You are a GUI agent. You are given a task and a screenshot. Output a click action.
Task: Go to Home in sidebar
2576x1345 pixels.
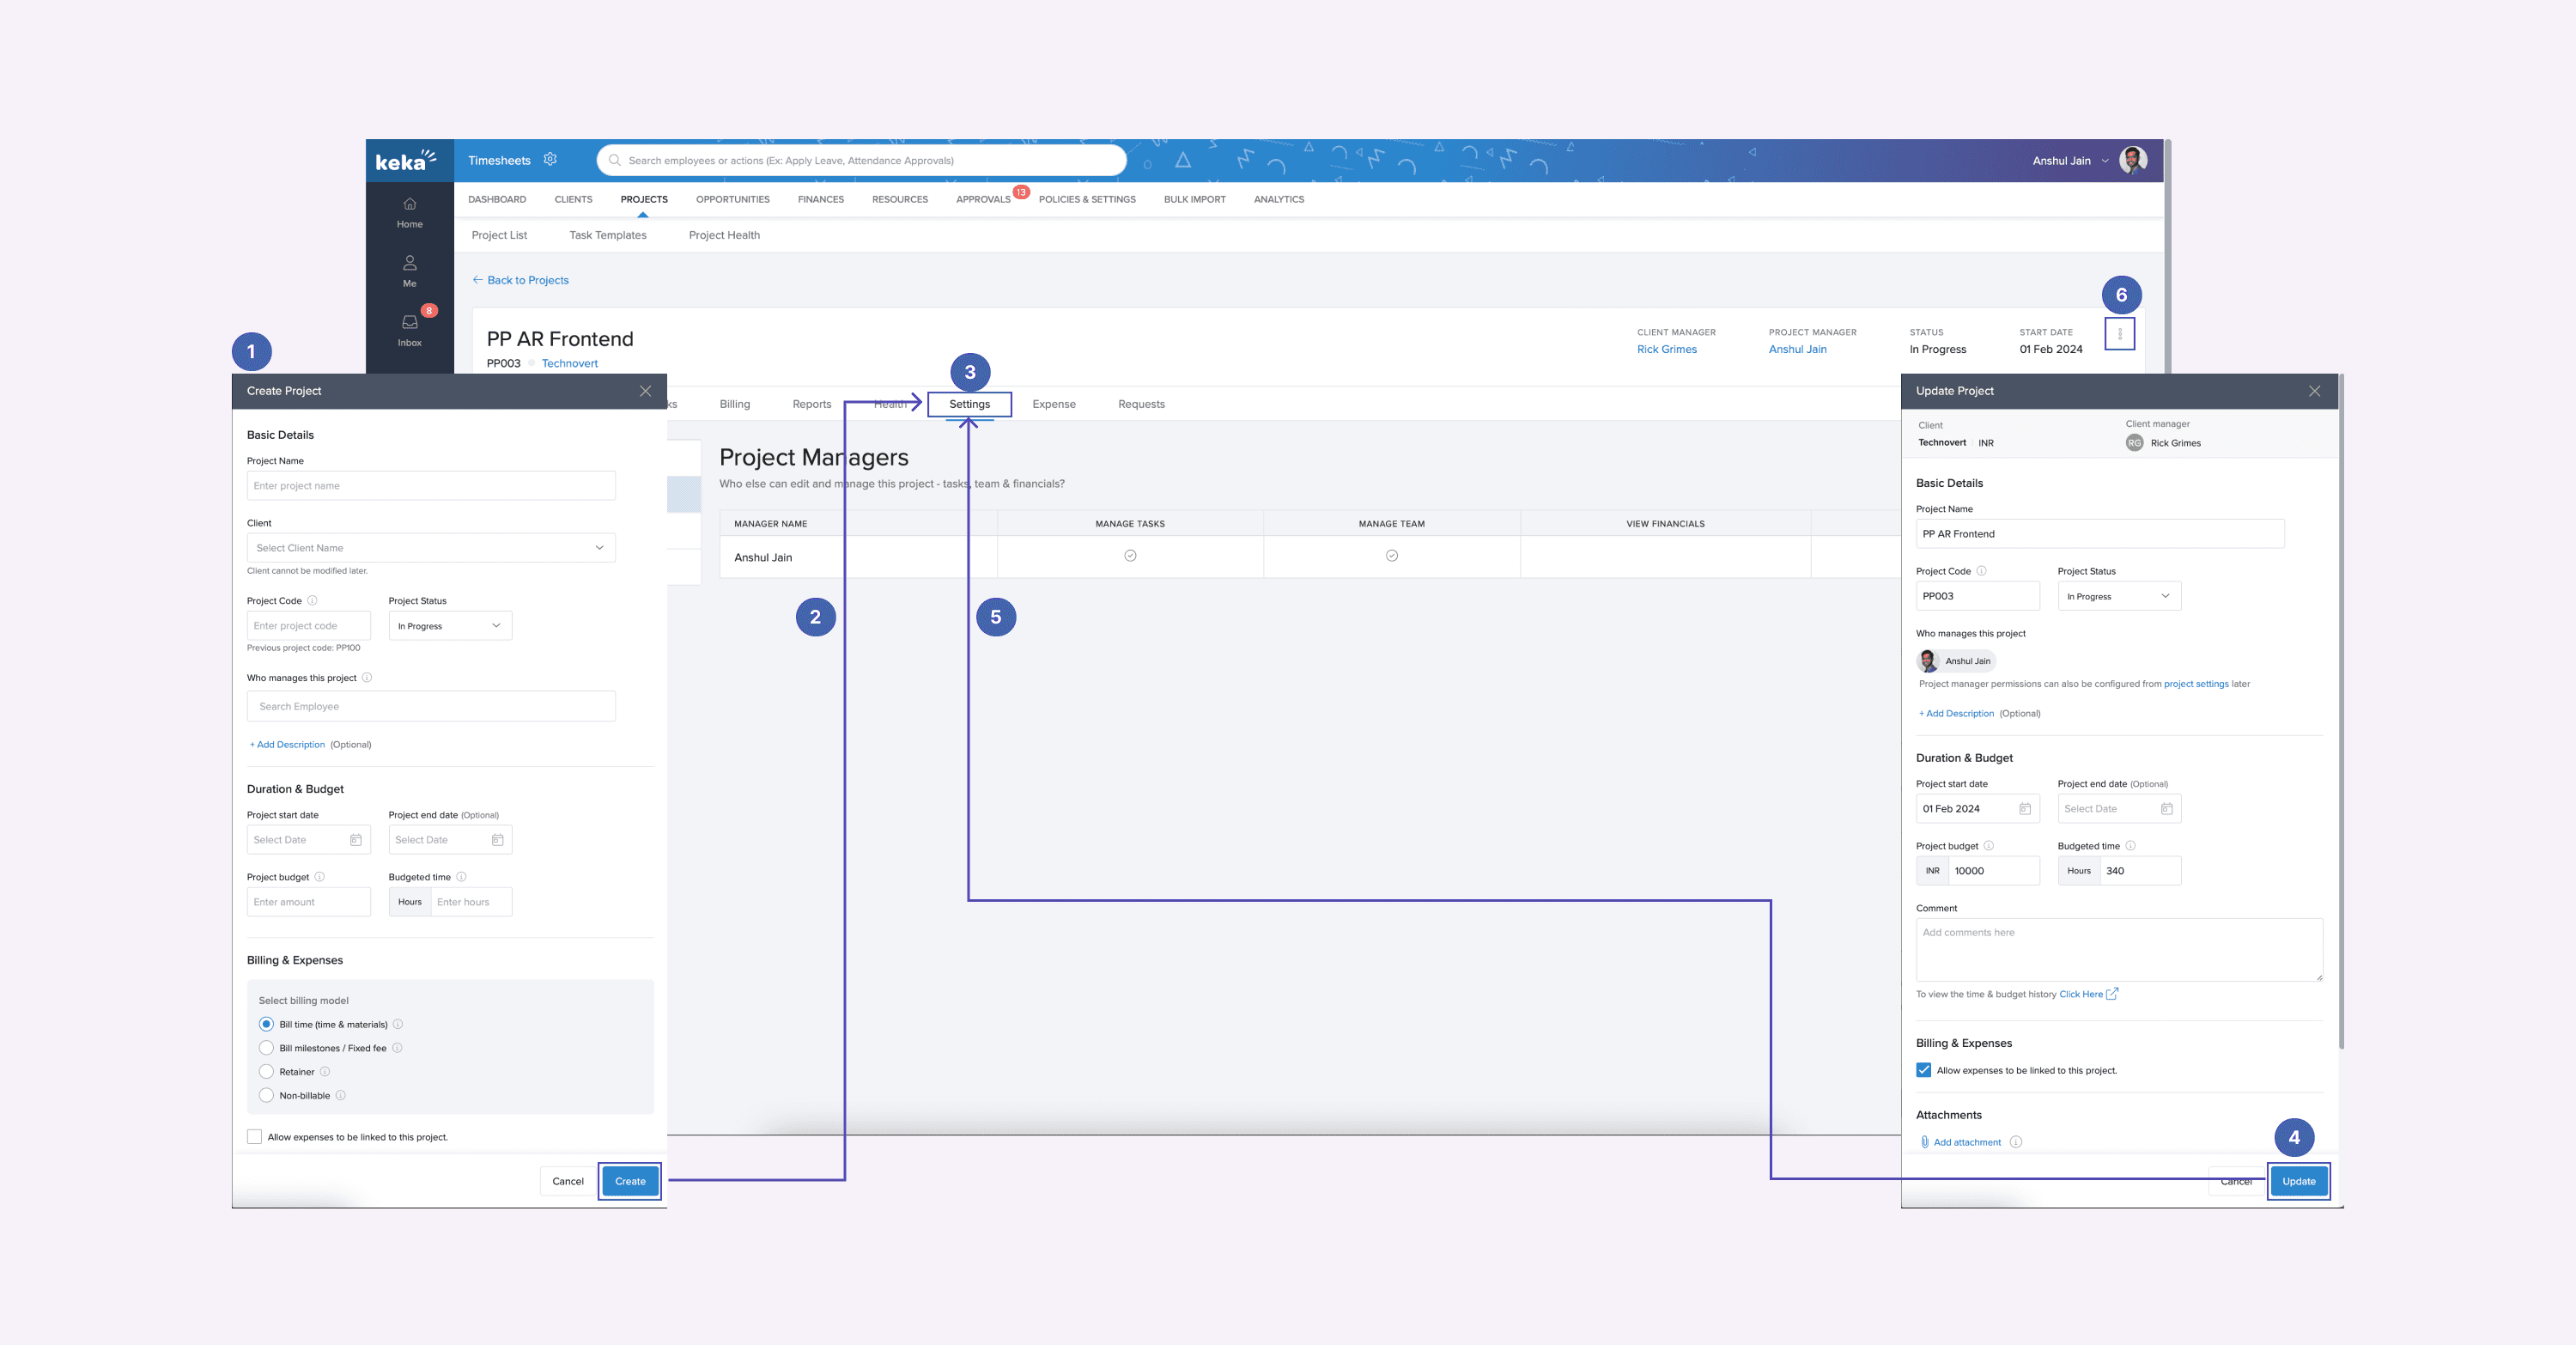409,212
